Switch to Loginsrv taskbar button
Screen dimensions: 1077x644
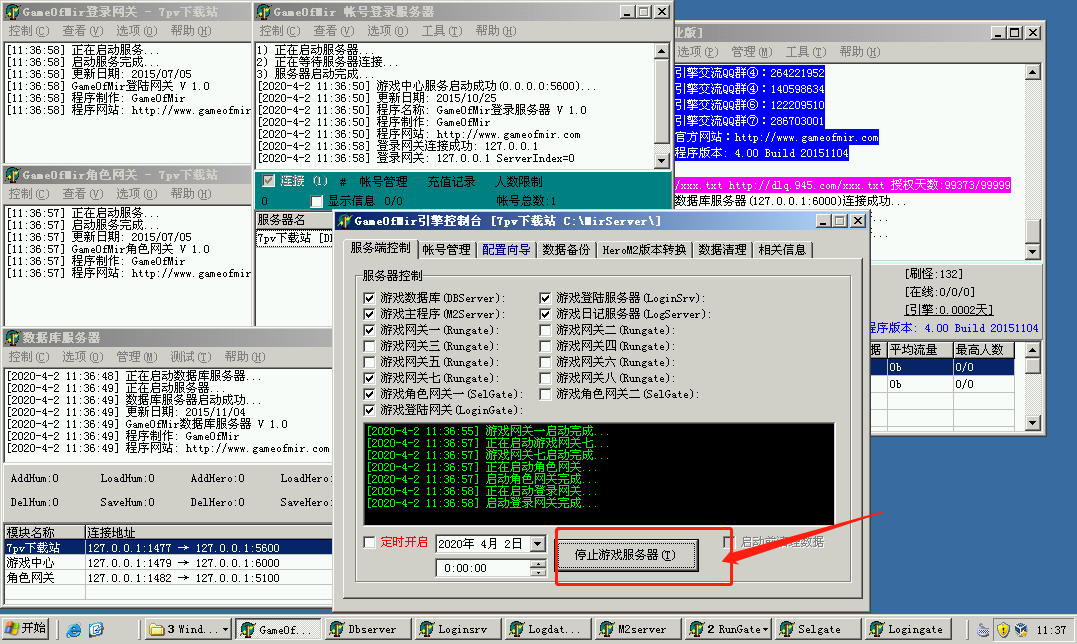coord(460,629)
